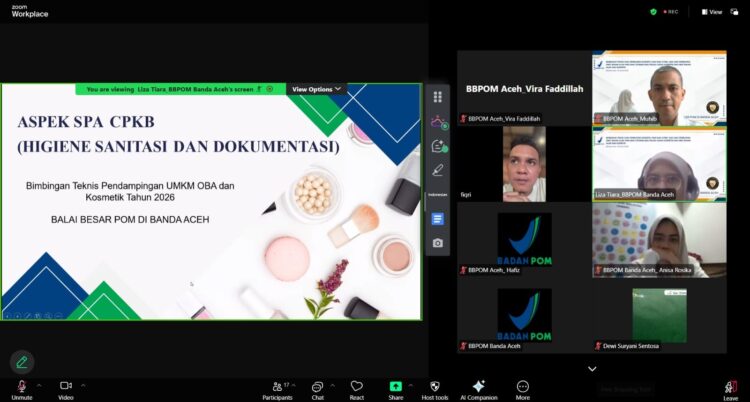Image resolution: width=750 pixels, height=402 pixels.
Task: Take a screenshot with the camera icon
Action: coord(437,243)
